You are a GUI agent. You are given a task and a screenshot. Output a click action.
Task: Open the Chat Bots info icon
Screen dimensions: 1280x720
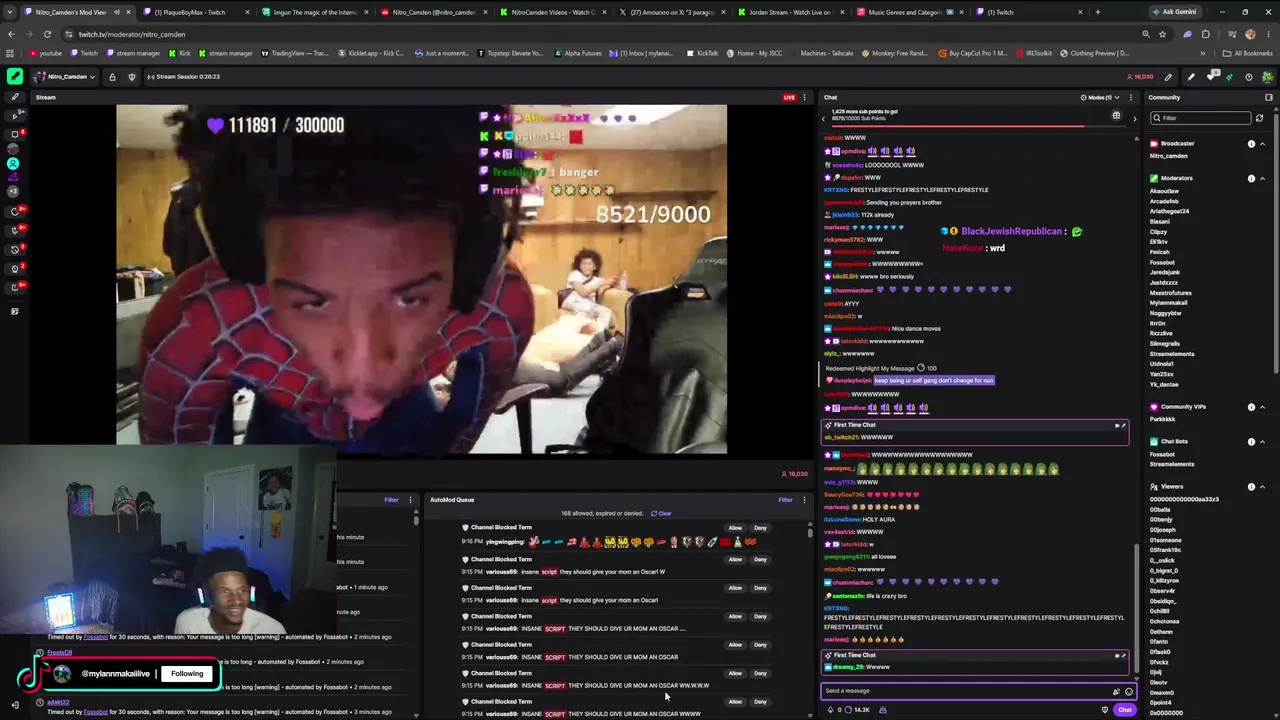[1251, 441]
